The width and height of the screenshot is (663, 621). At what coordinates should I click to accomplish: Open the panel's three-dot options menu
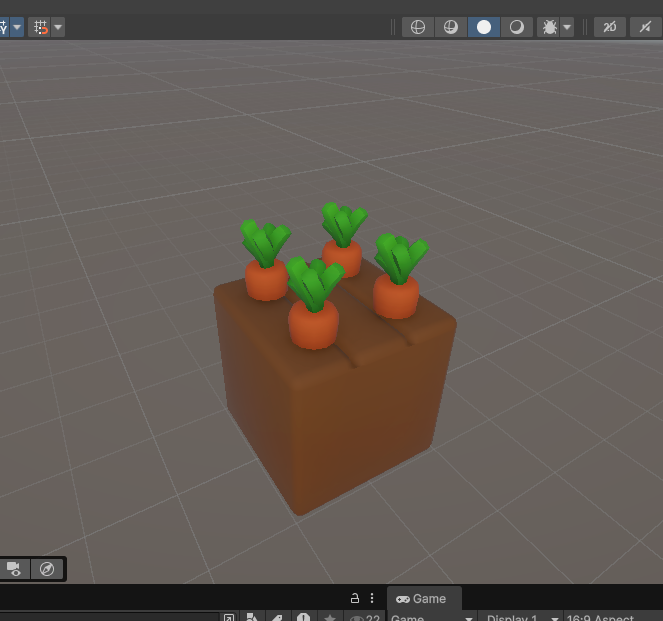coord(372,598)
